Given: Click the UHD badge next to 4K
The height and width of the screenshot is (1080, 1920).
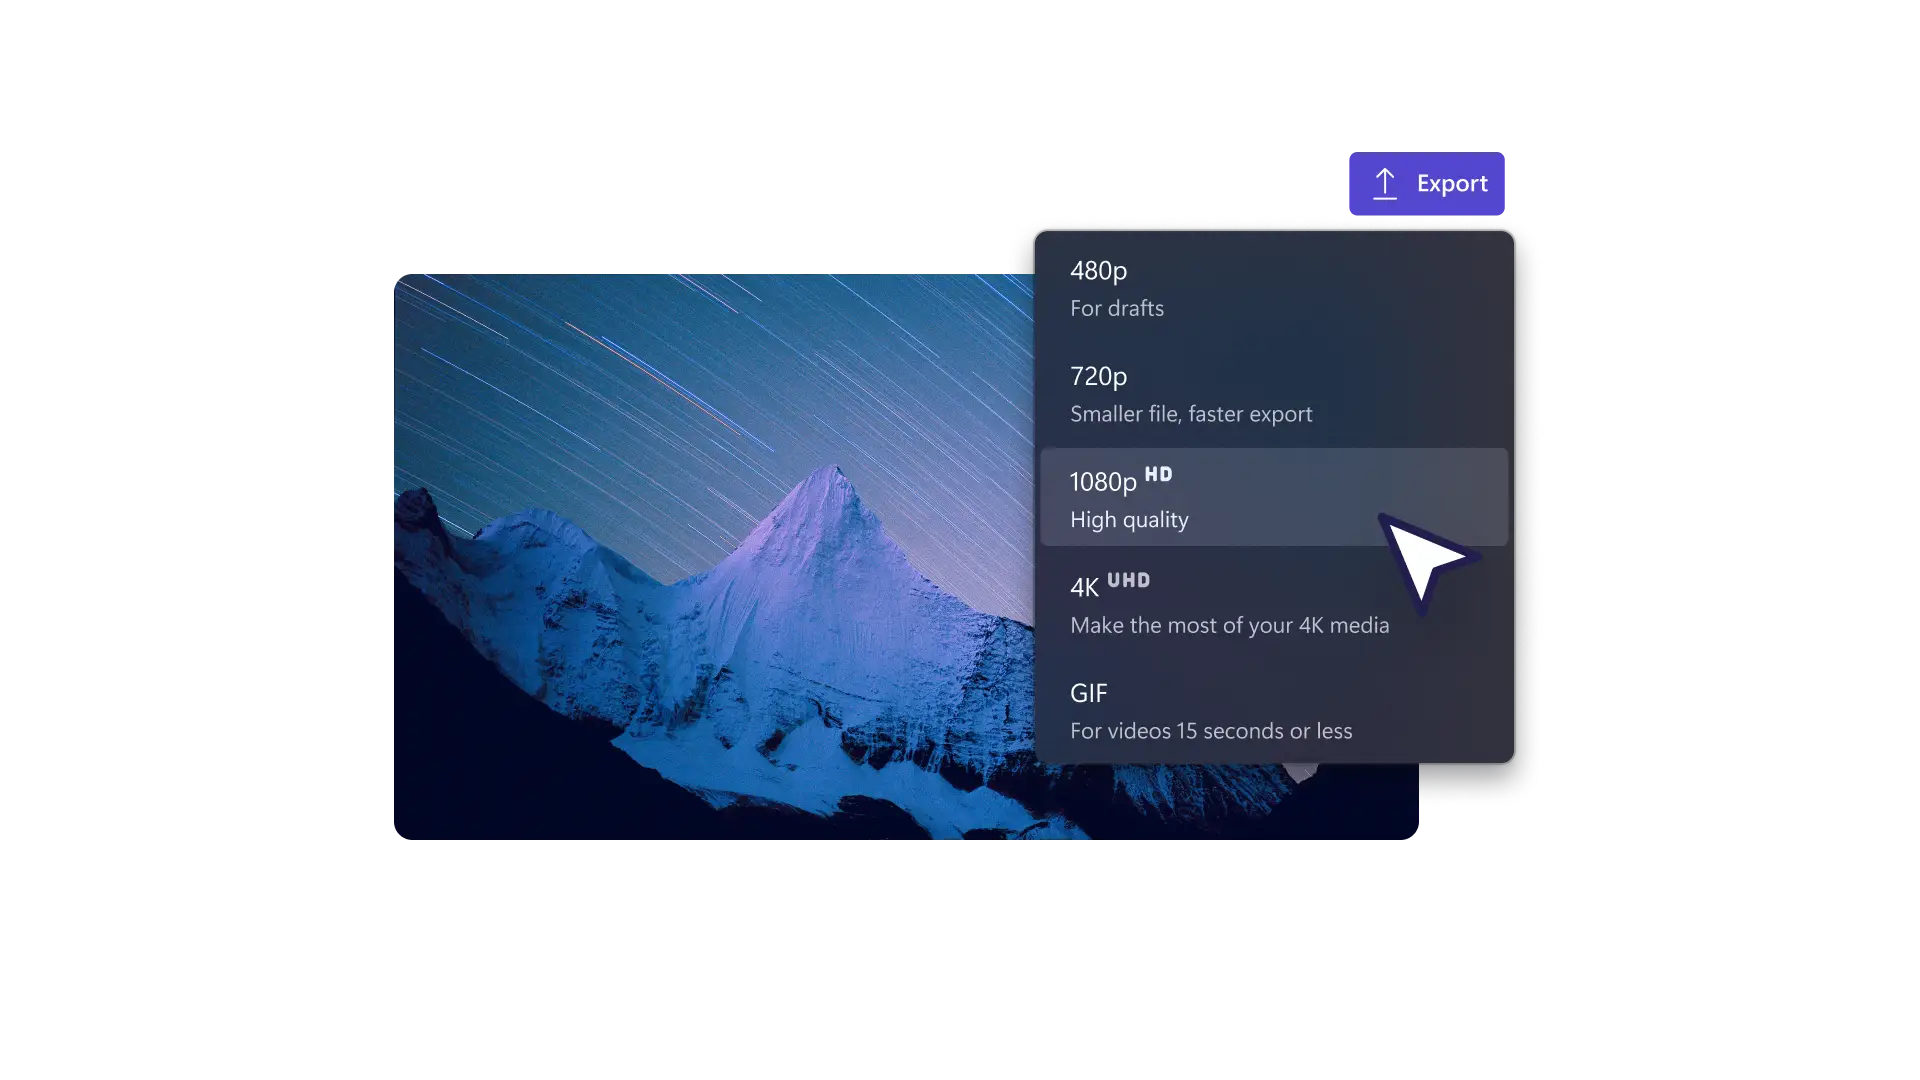Looking at the screenshot, I should coord(1129,580).
